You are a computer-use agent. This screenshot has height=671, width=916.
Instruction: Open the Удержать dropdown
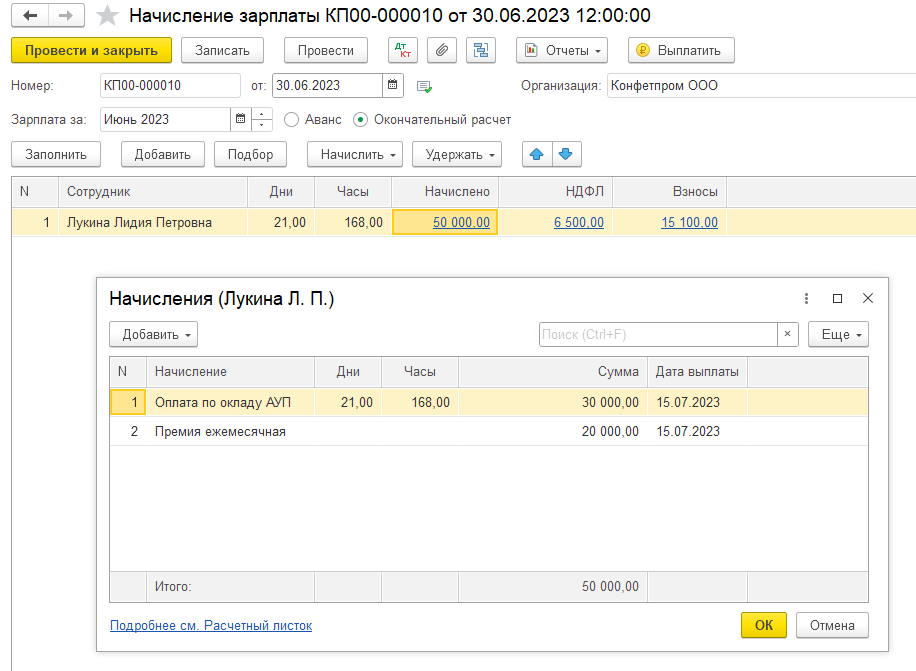(x=456, y=154)
